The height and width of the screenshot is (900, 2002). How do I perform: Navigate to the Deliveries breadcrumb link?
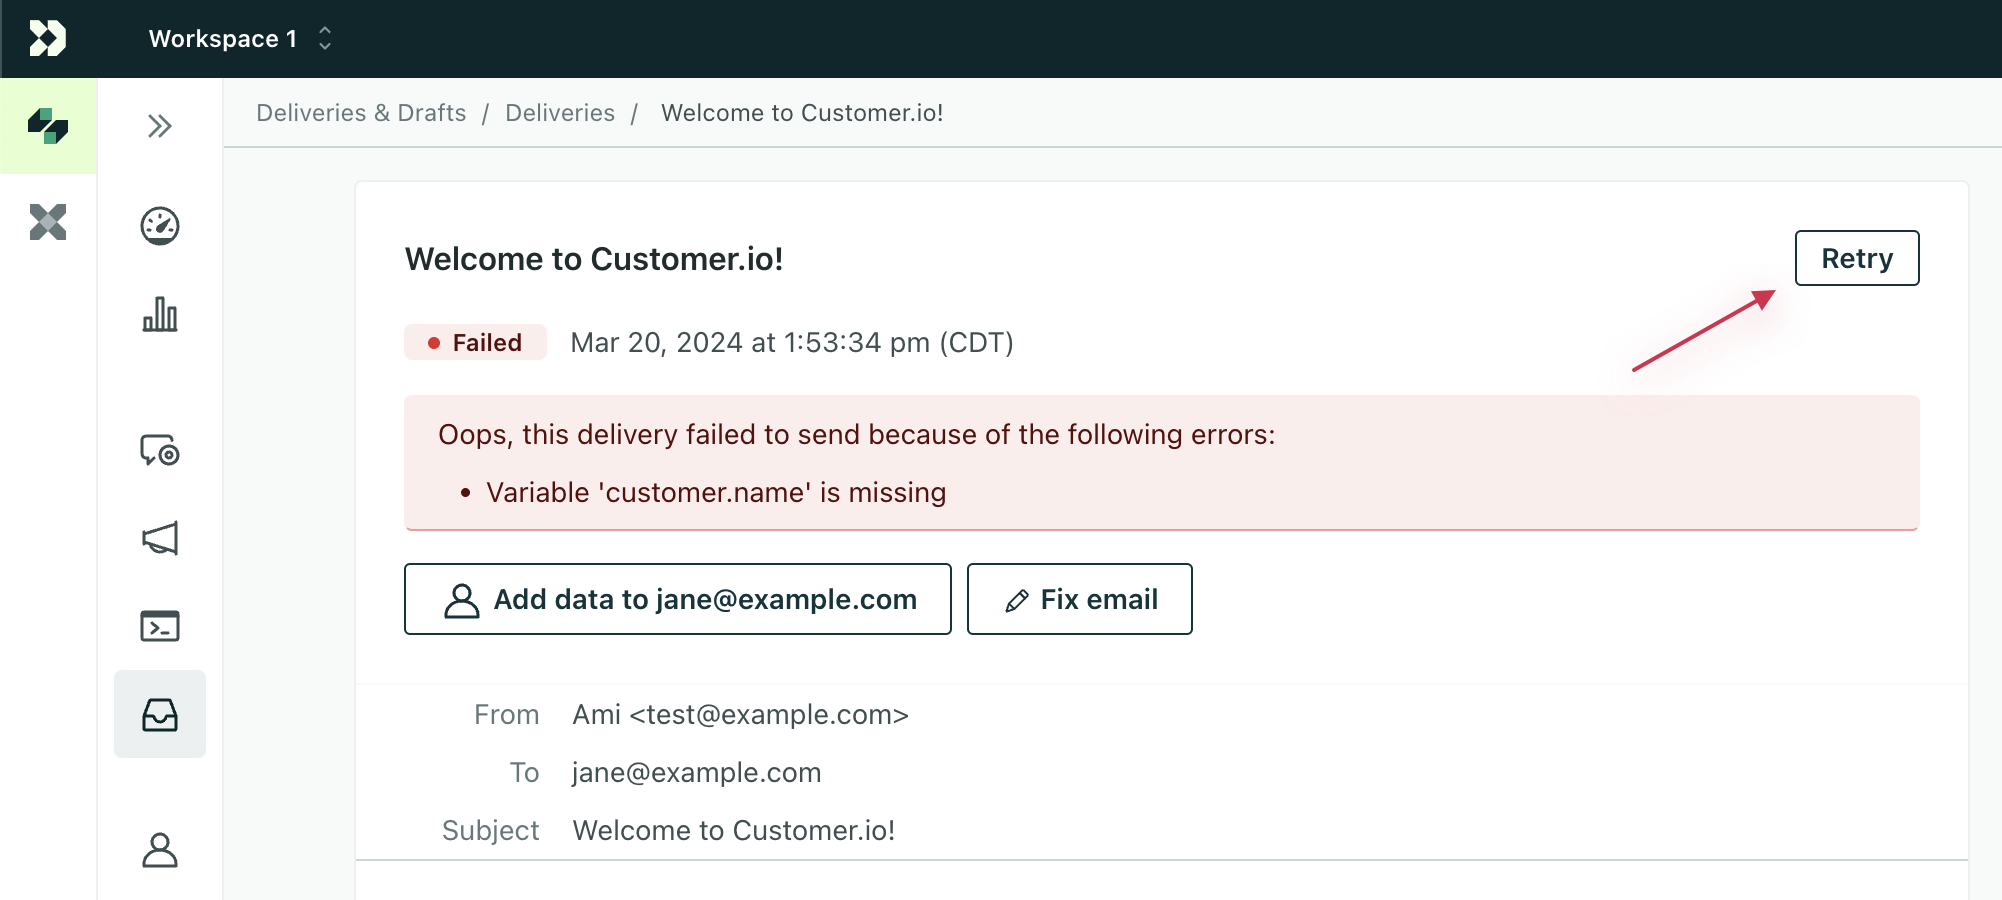[x=560, y=113]
